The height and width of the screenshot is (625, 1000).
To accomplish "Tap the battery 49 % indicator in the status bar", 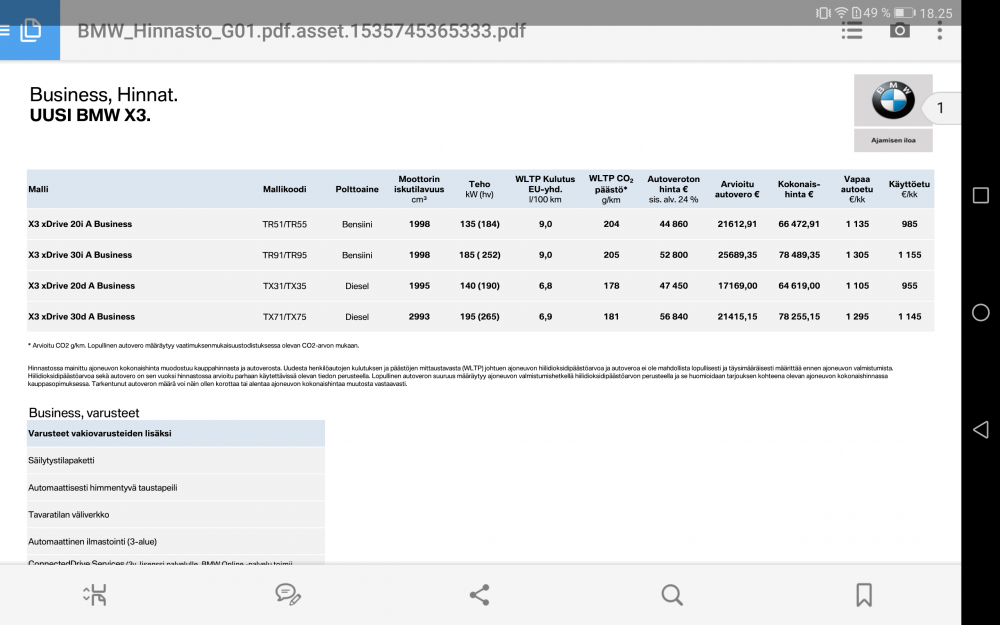I will [x=889, y=13].
